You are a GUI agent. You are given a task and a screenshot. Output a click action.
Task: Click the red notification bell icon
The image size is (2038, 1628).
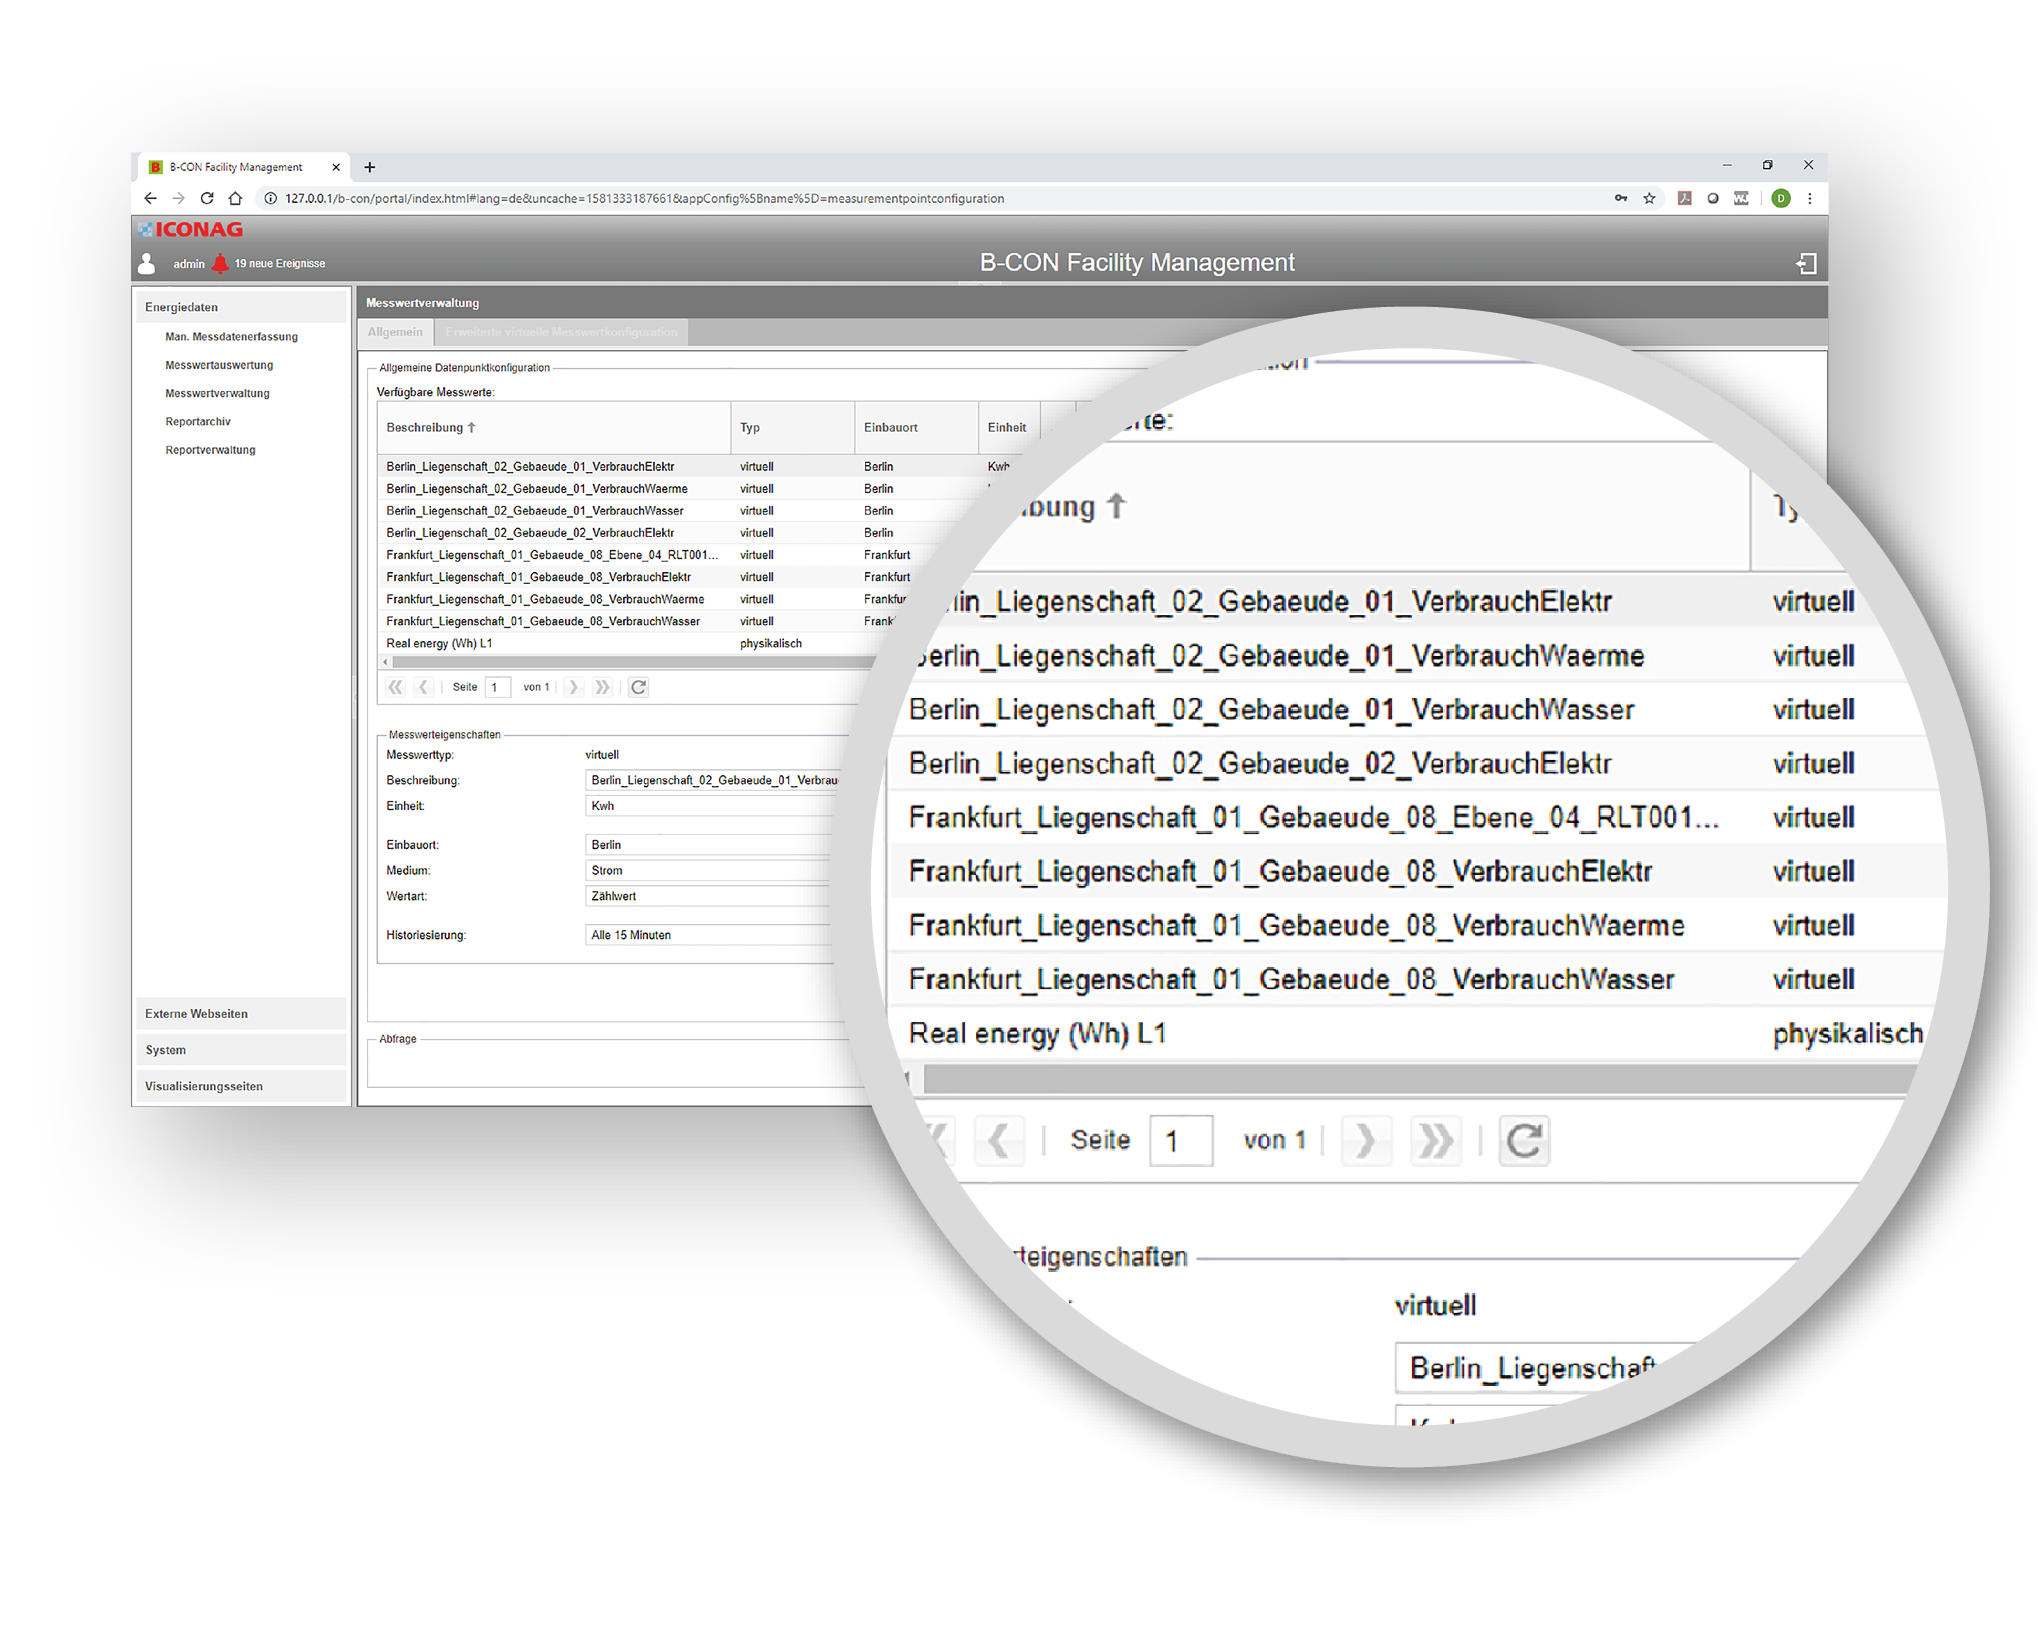click(220, 264)
